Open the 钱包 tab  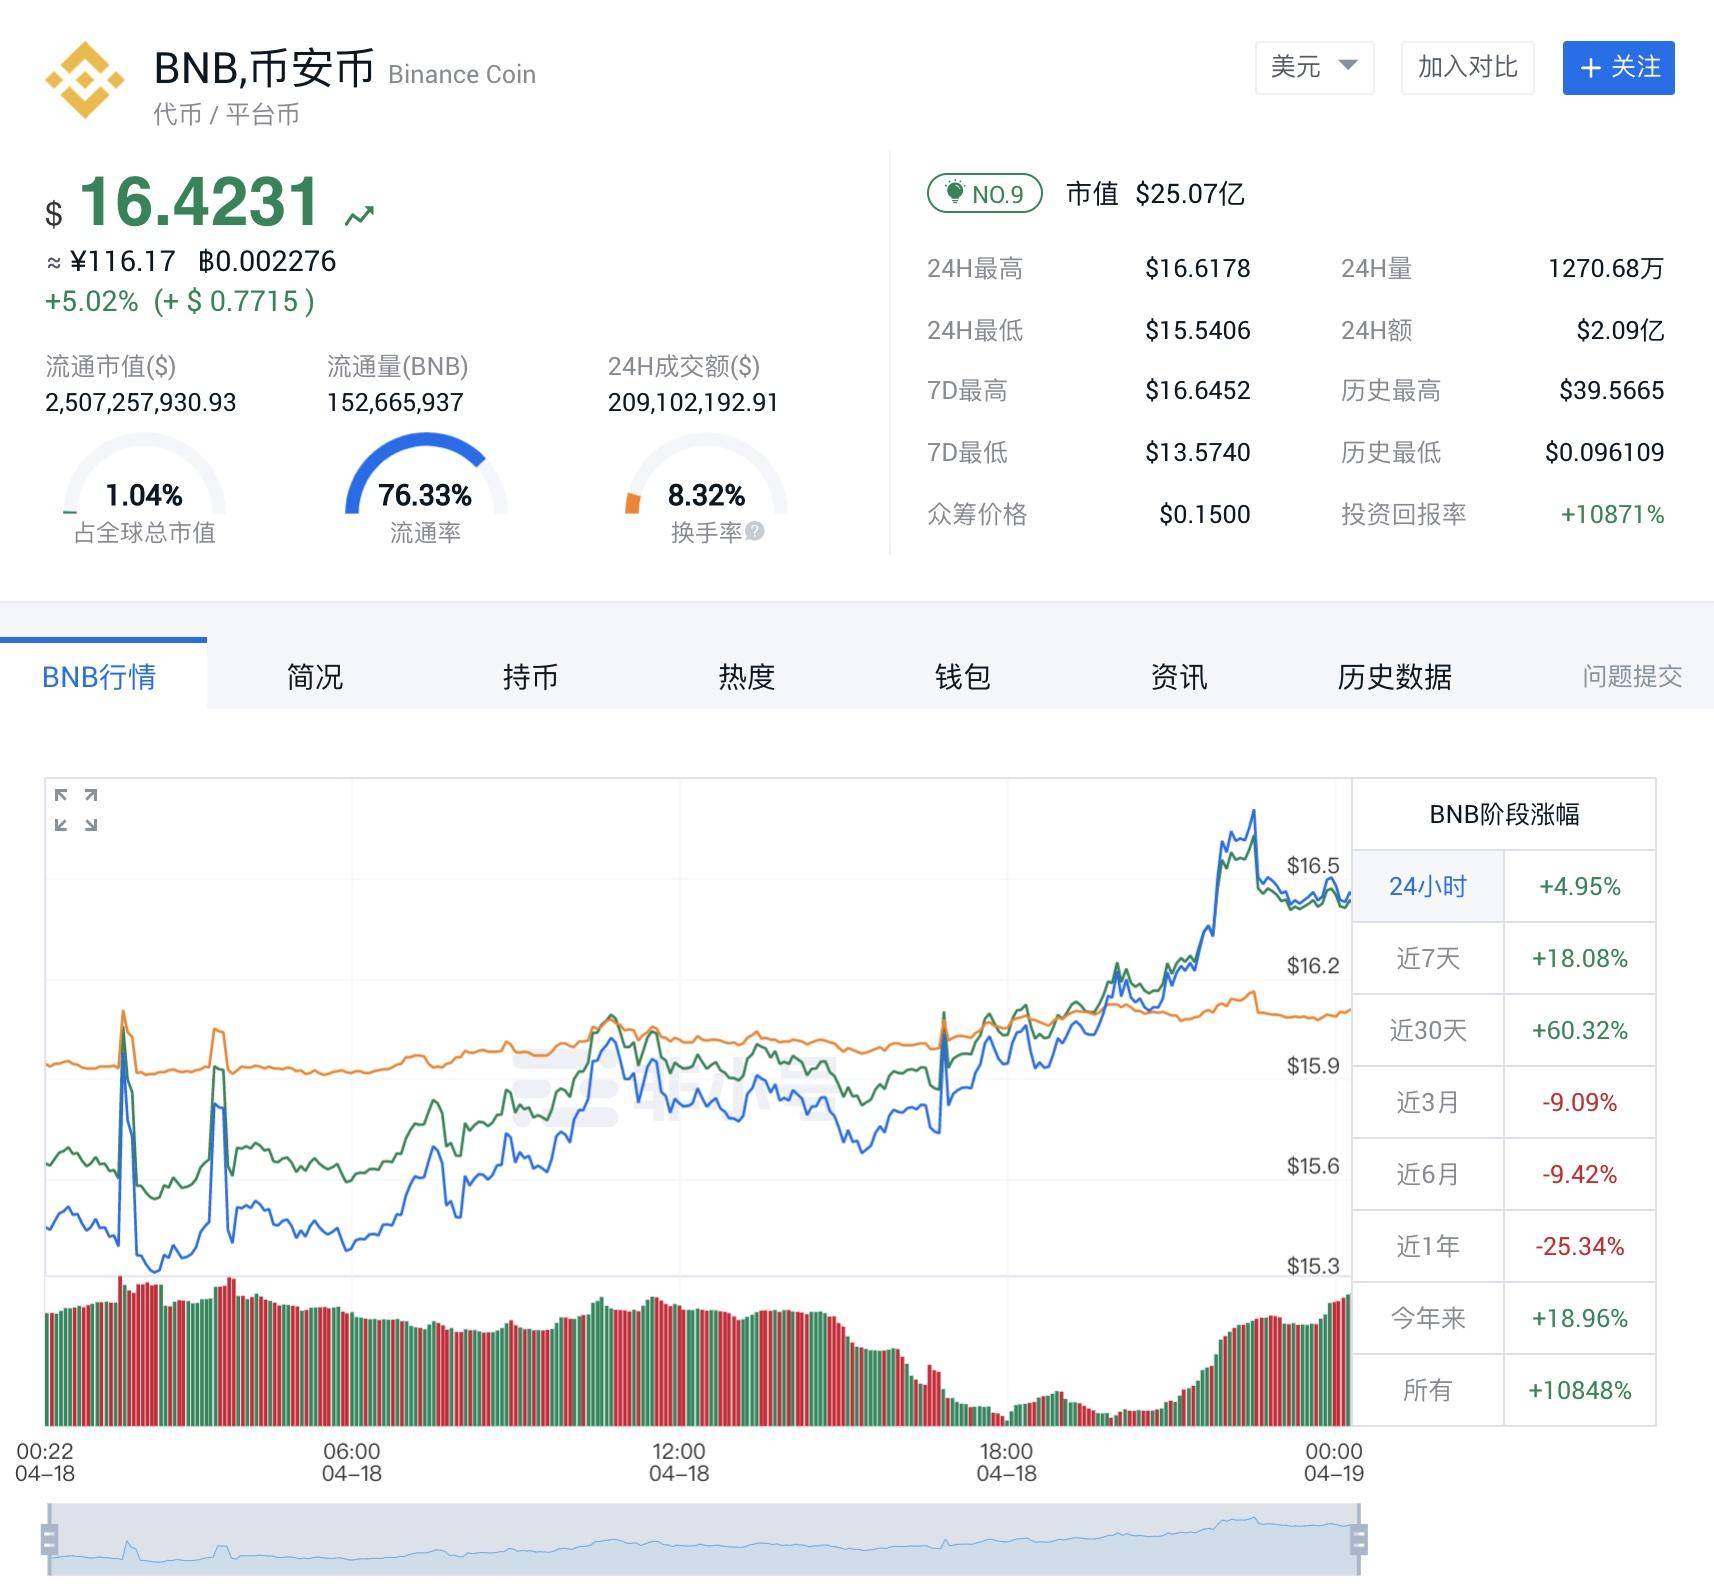click(x=963, y=677)
